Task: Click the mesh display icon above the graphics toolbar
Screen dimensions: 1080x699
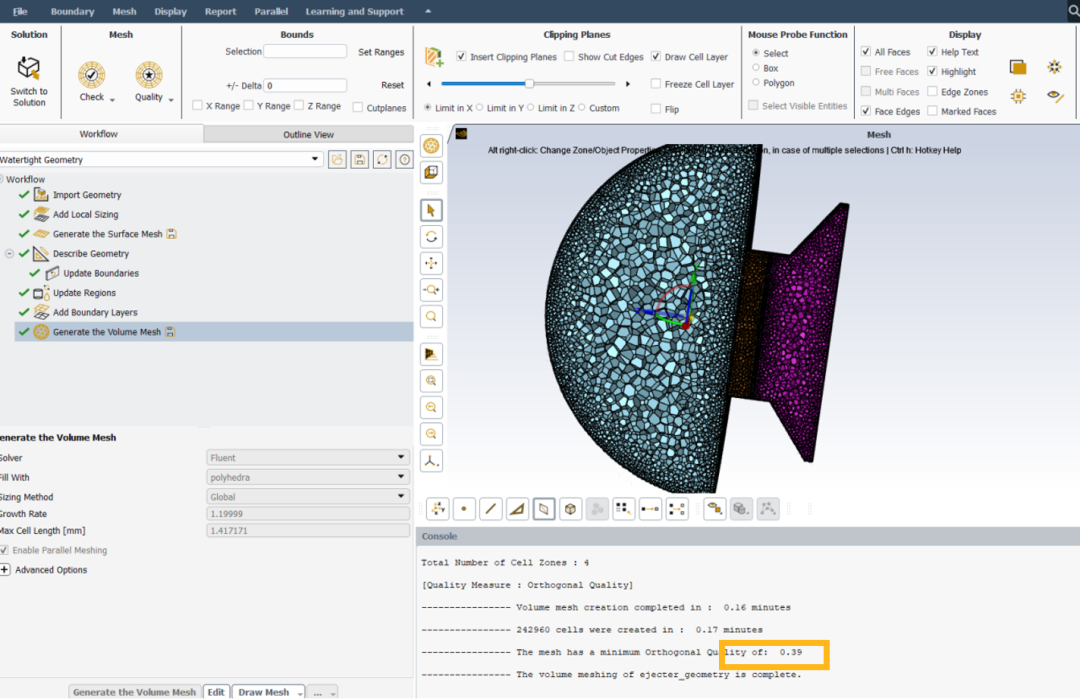Action: [431, 145]
